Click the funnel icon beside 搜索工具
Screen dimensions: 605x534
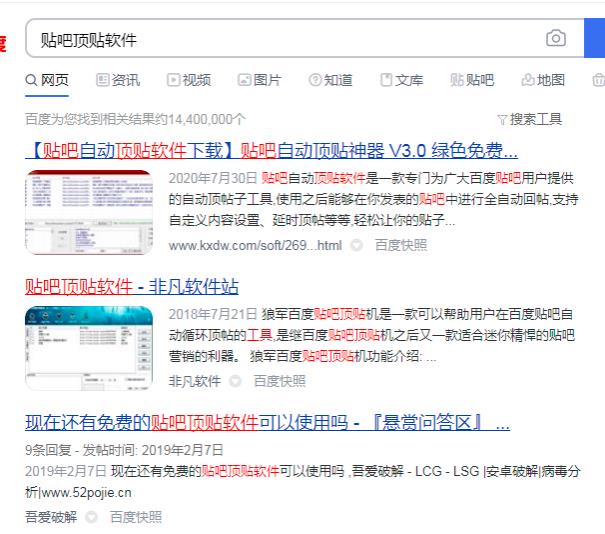coord(502,120)
